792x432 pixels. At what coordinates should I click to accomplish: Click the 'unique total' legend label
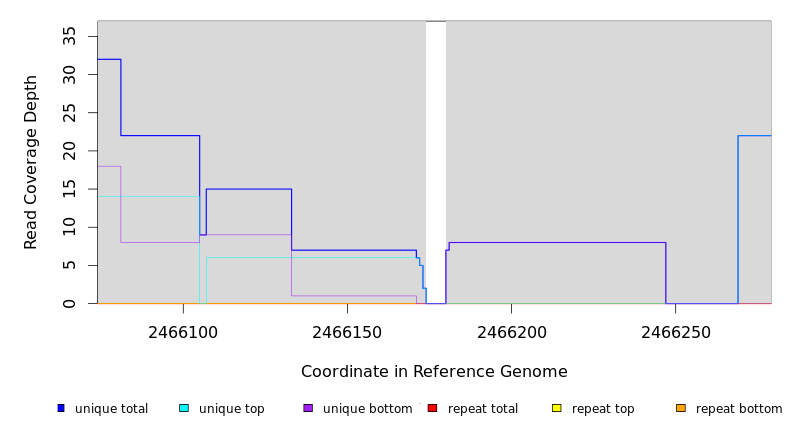coord(111,409)
